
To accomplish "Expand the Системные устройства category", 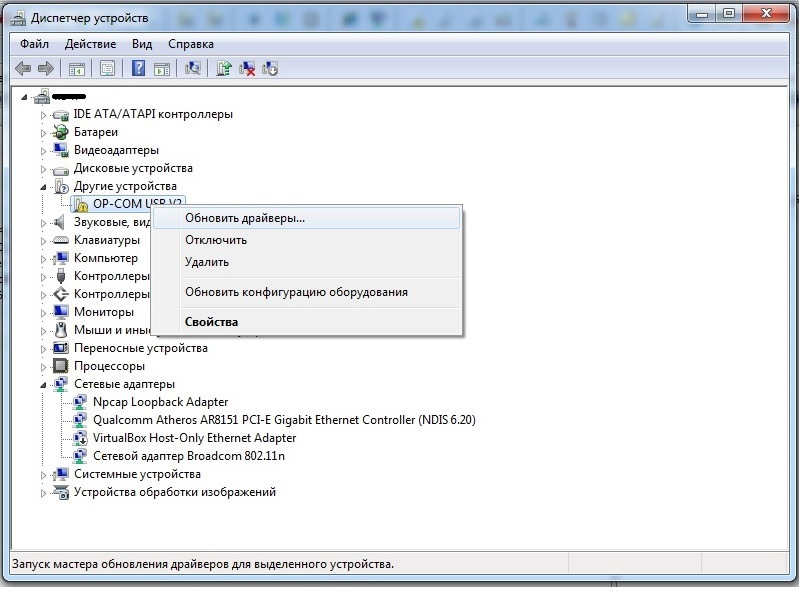I will click(43, 475).
